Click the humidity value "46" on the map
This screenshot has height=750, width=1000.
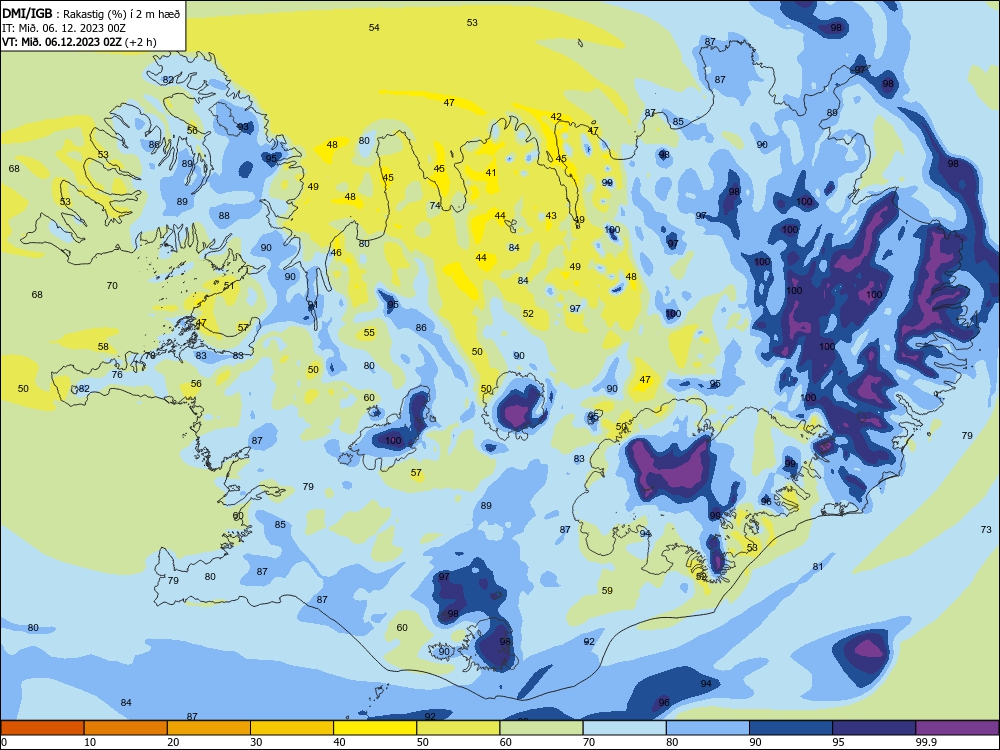coord(336,253)
